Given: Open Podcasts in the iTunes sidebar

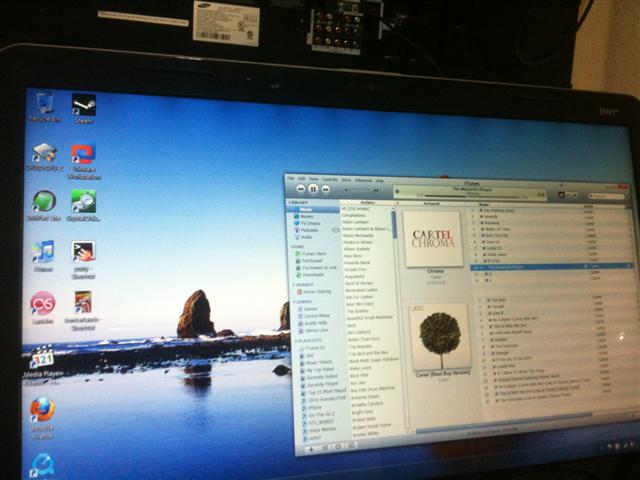Looking at the screenshot, I should coord(306,230).
